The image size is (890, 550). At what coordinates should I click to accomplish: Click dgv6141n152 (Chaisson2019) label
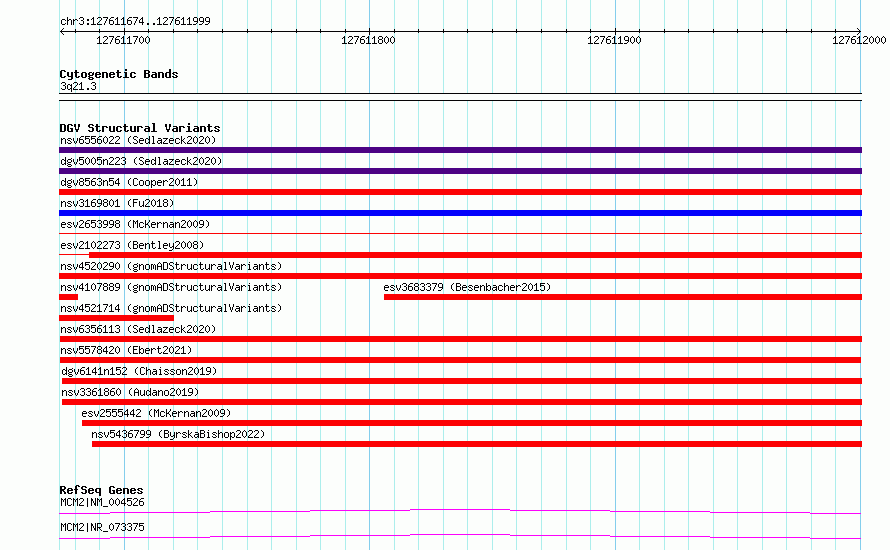(x=139, y=371)
